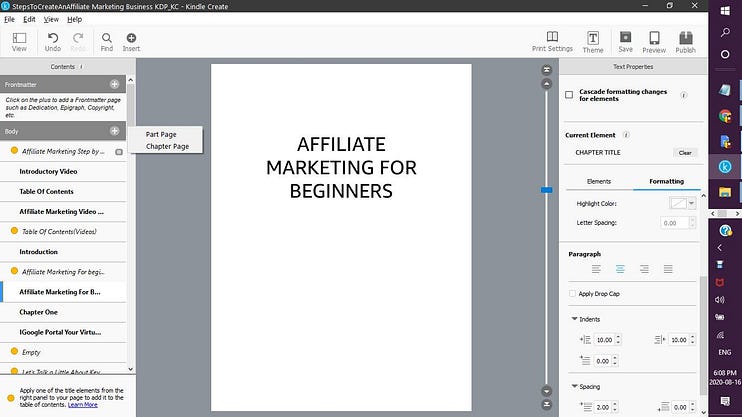The width and height of the screenshot is (742, 417).
Task: Open File Explorer from taskbar
Action: 725,192
